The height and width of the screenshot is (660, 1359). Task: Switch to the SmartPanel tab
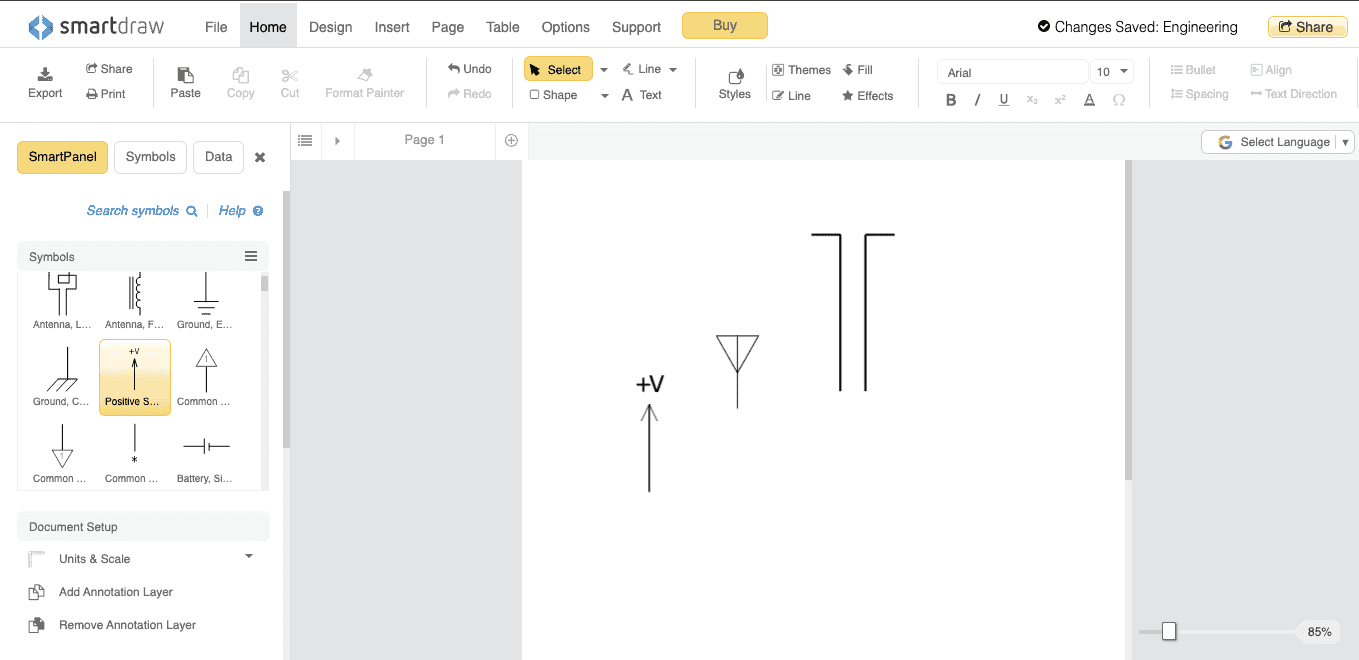tap(62, 157)
